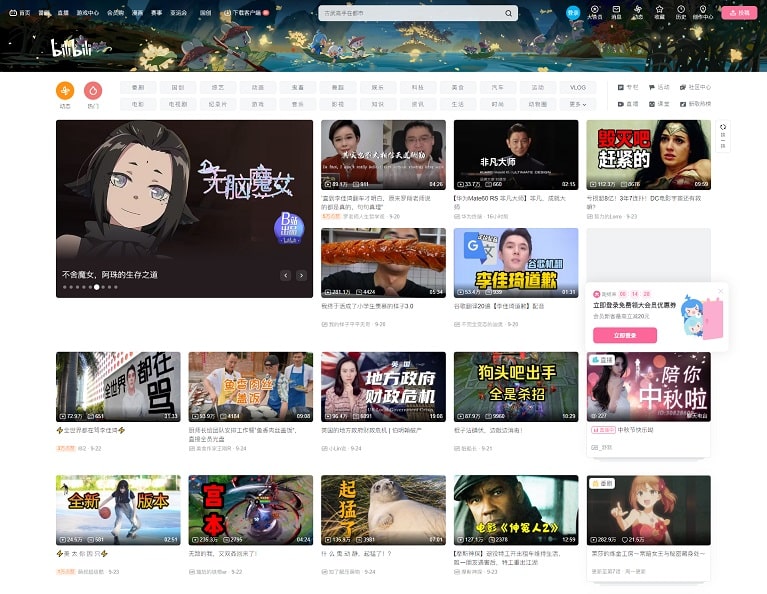Open the 地方政府财政危机 video thumbnail
The image size is (767, 594).
[x=384, y=387]
